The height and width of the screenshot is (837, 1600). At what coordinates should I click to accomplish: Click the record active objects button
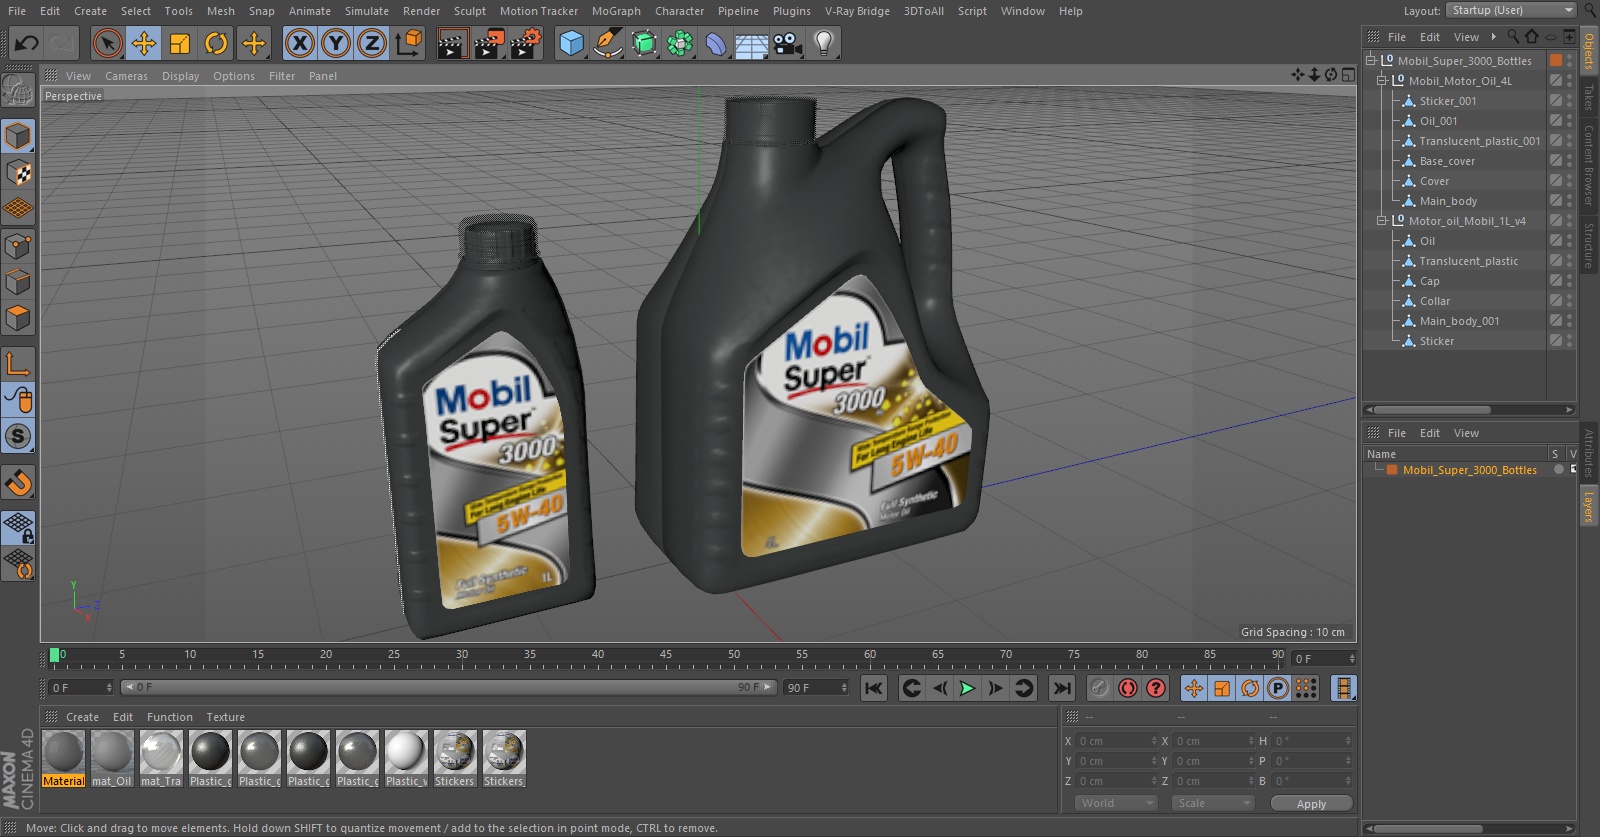[1100, 688]
